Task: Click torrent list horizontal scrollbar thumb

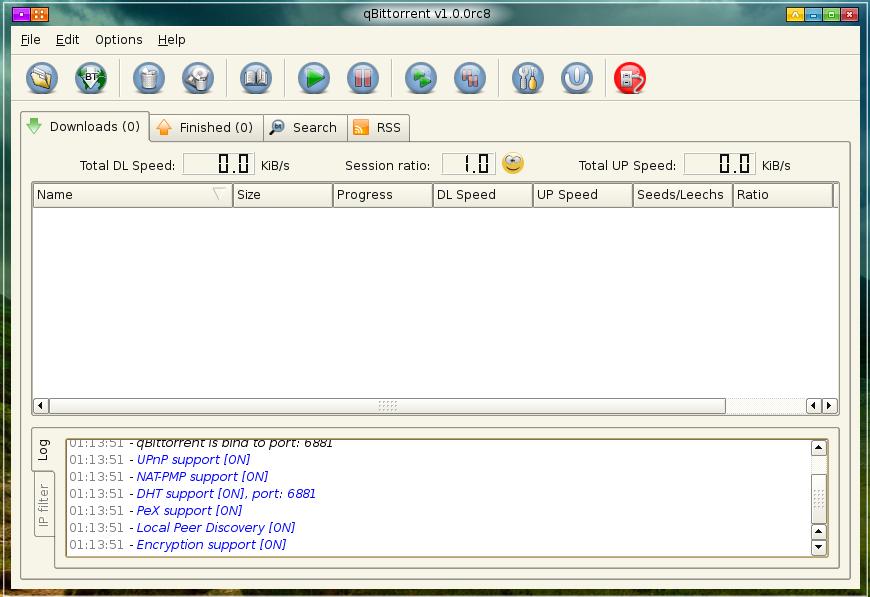Action: click(387, 406)
